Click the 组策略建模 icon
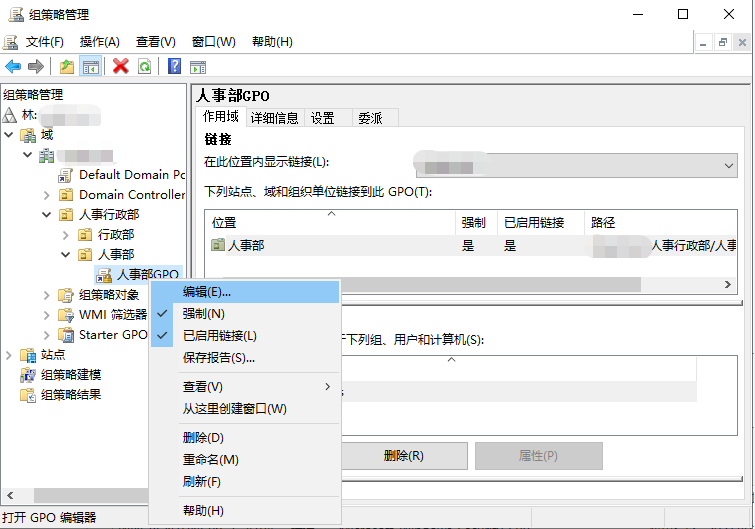Image resolution: width=755 pixels, height=529 pixels. [x=27, y=375]
